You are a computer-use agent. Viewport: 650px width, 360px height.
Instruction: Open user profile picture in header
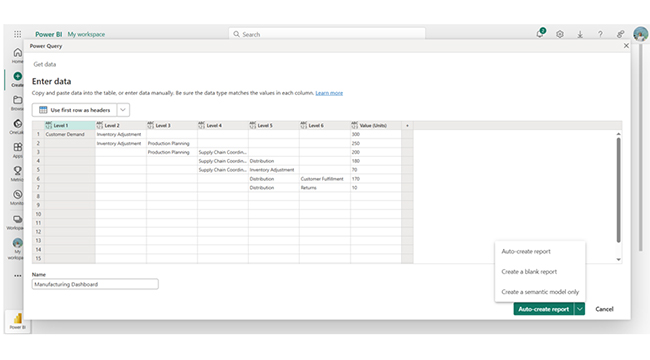[640, 34]
